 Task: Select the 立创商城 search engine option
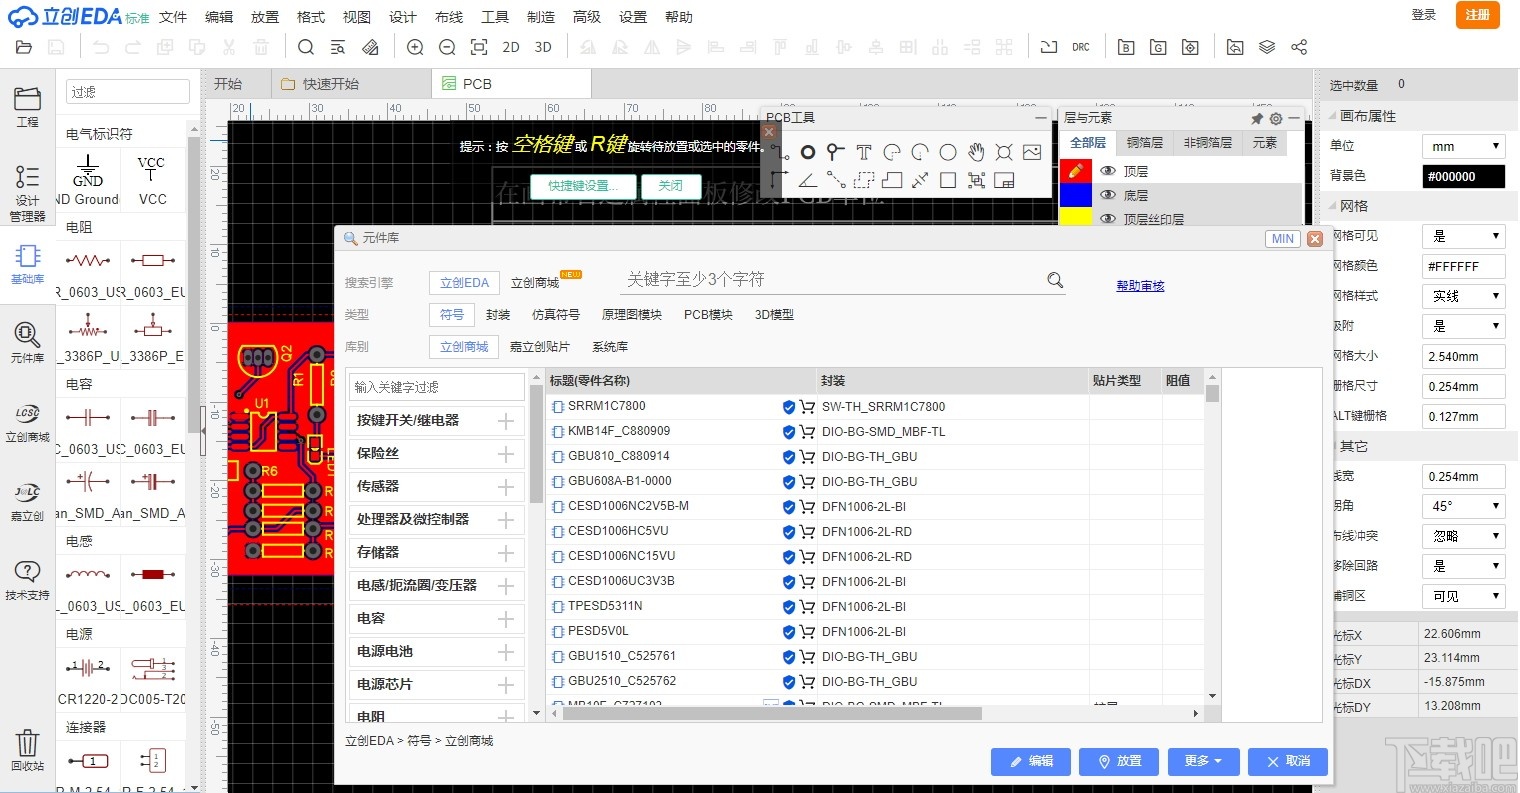click(x=535, y=283)
